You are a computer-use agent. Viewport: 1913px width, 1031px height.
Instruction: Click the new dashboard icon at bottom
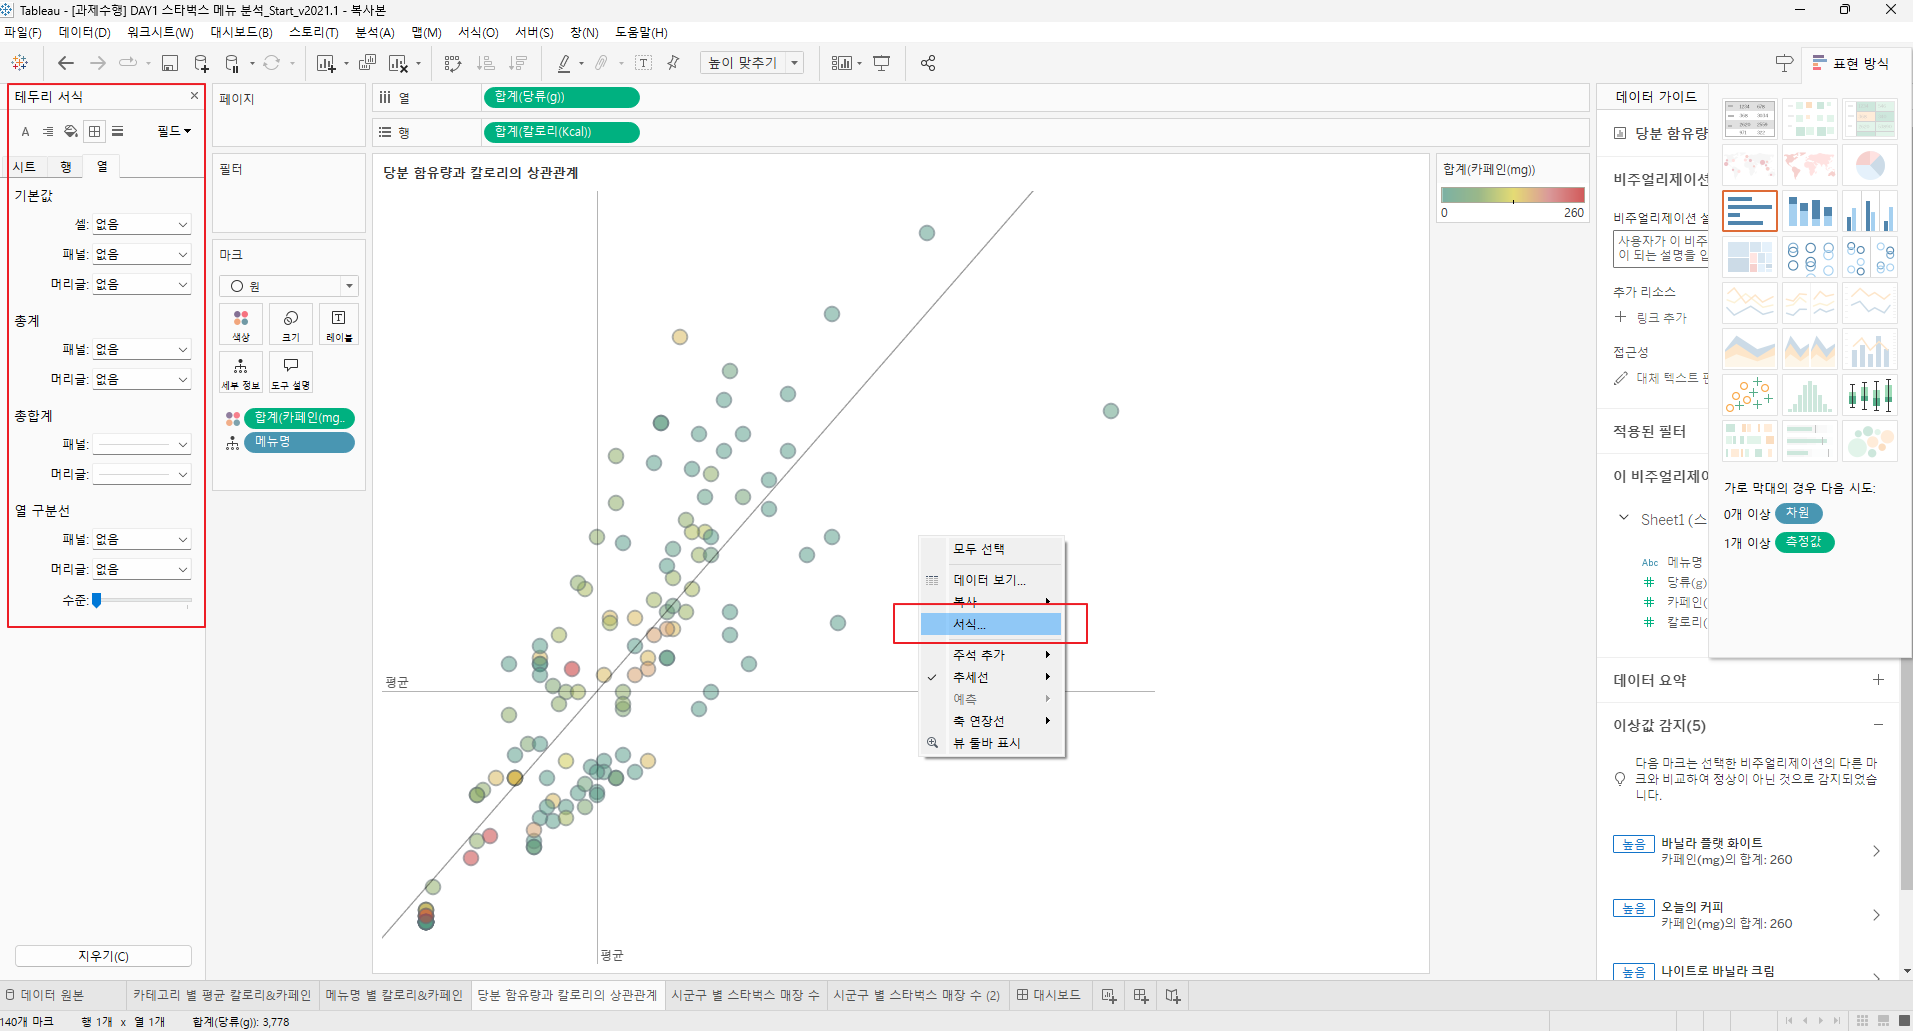coord(1140,996)
